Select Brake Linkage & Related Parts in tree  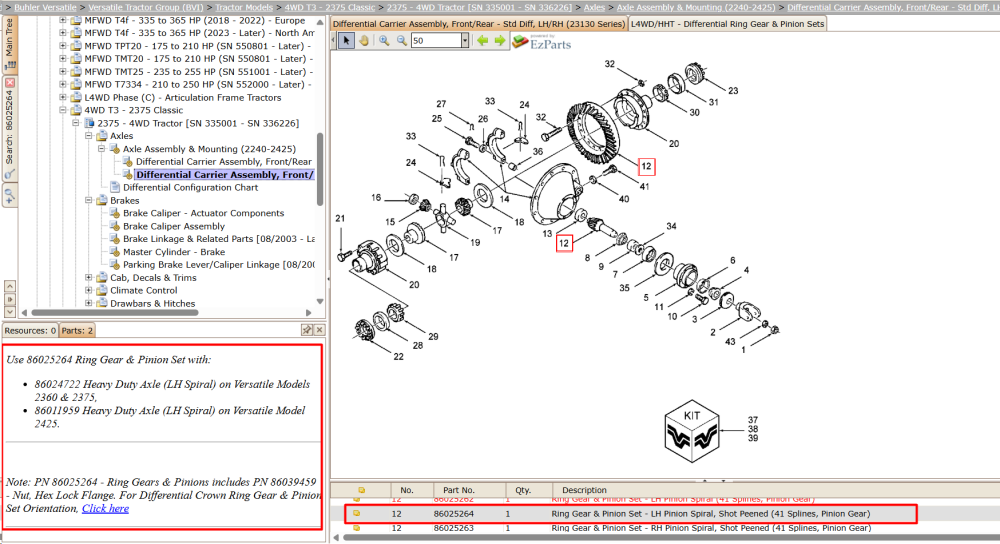[x=219, y=239]
